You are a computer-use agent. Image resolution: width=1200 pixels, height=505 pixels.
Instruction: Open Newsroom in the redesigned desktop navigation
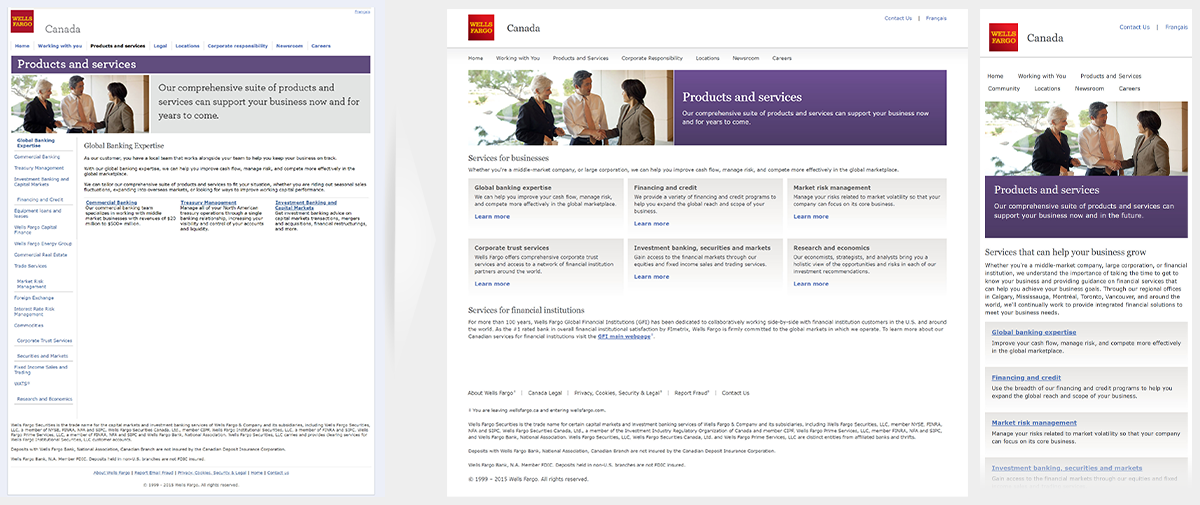pyautogui.click(x=746, y=58)
